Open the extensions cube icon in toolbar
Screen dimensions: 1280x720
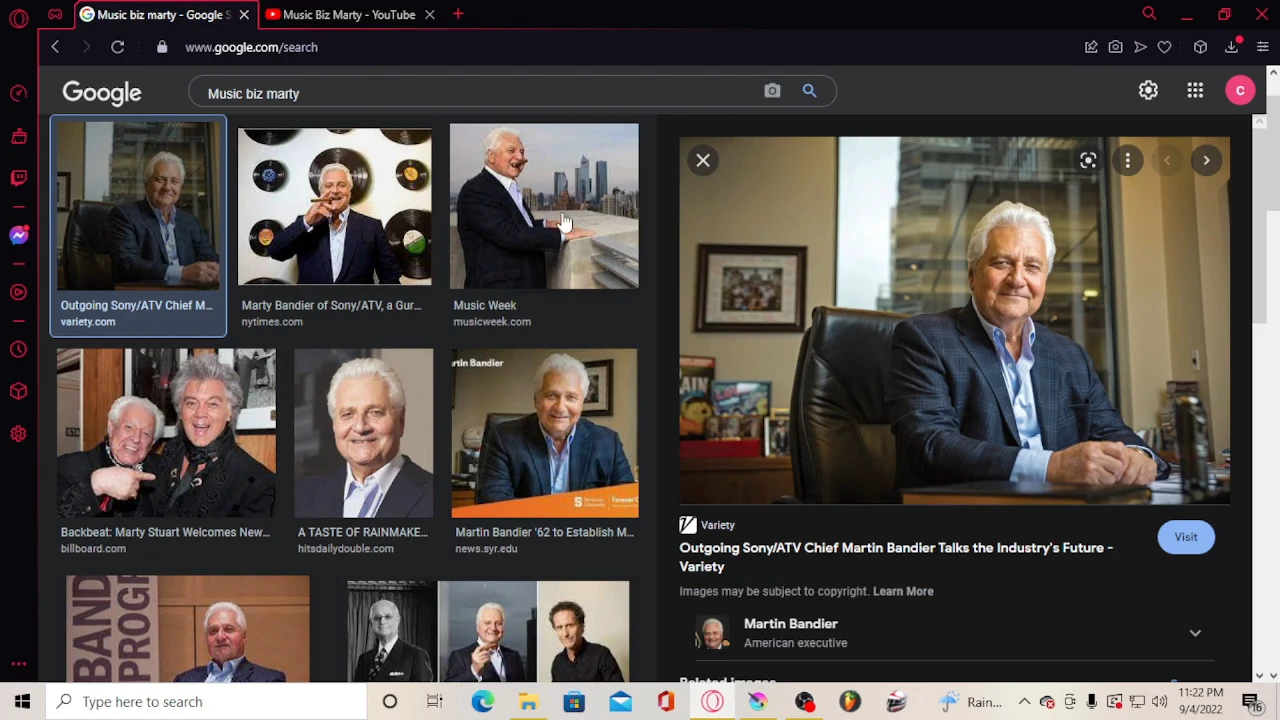pyautogui.click(x=1201, y=47)
